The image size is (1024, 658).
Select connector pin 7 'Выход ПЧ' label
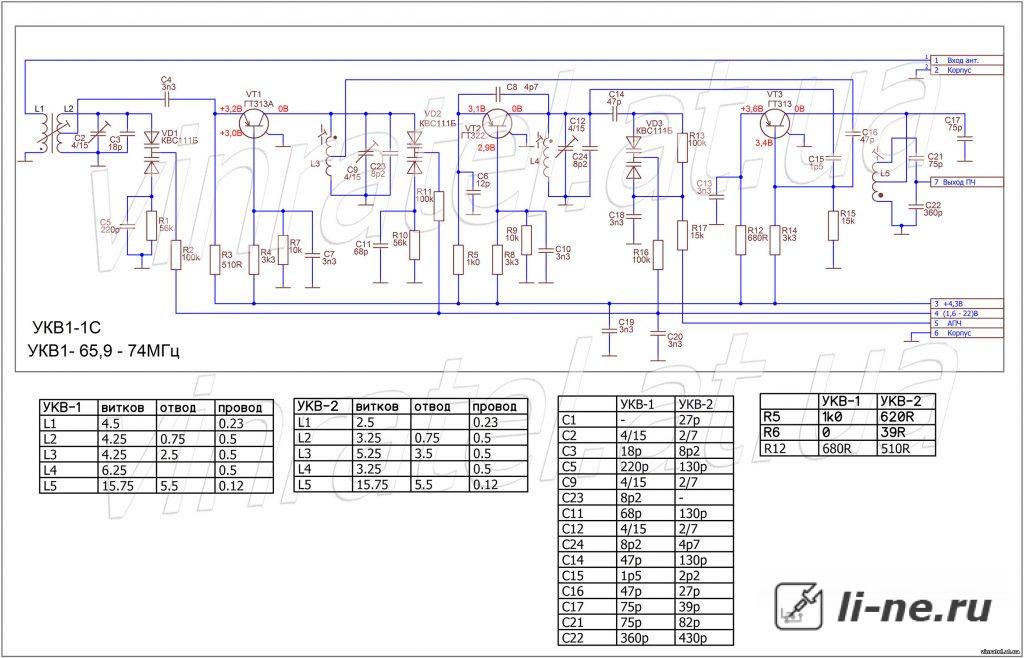[x=967, y=182]
